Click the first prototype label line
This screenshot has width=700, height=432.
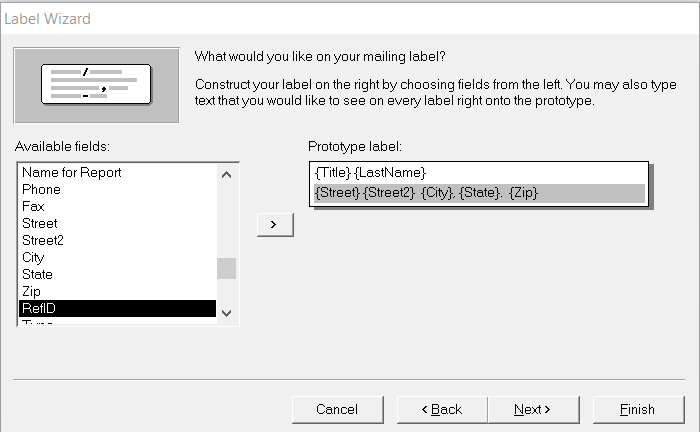[x=371, y=172]
